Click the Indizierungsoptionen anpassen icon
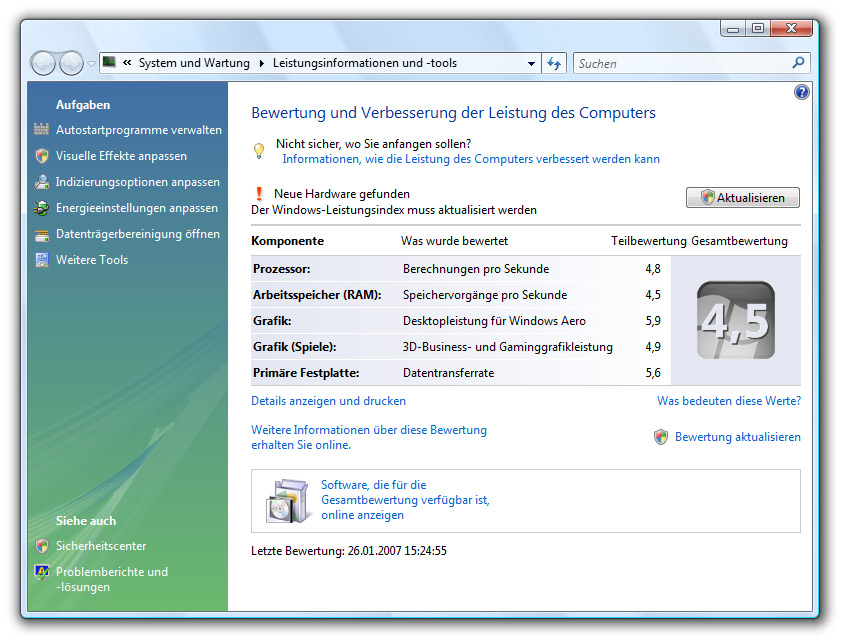 click(41, 182)
